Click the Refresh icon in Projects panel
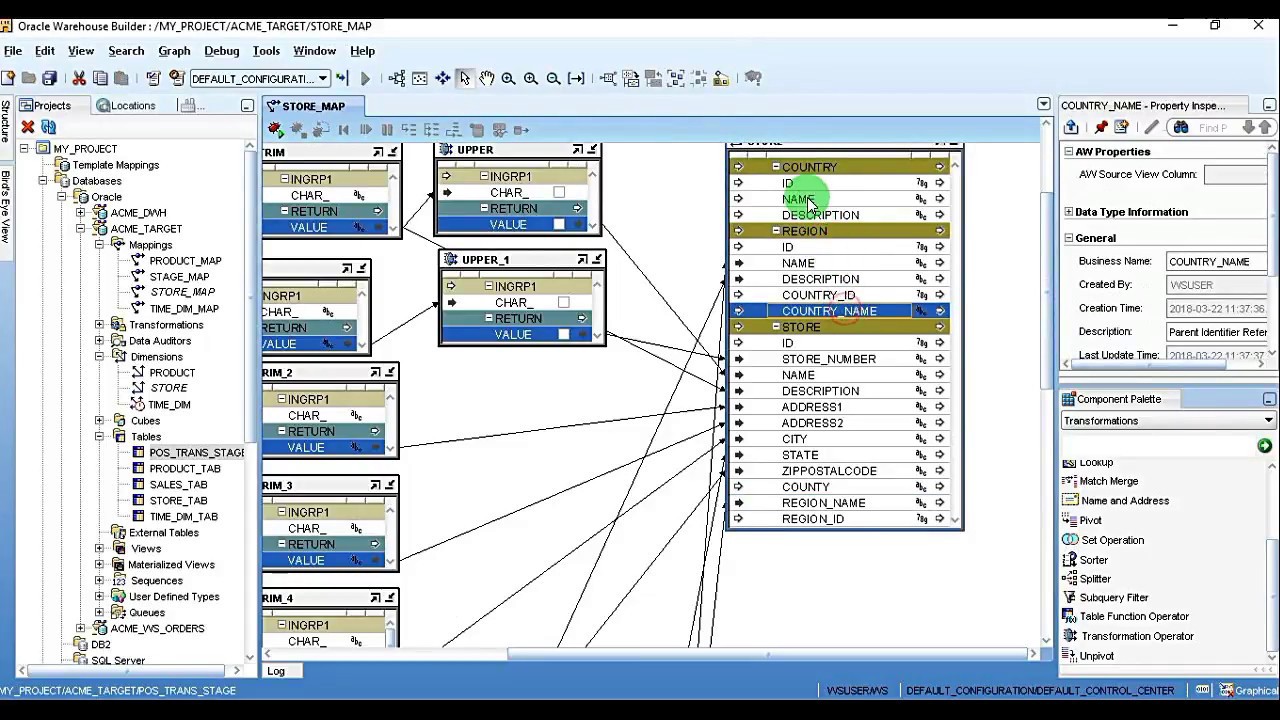 [48, 127]
